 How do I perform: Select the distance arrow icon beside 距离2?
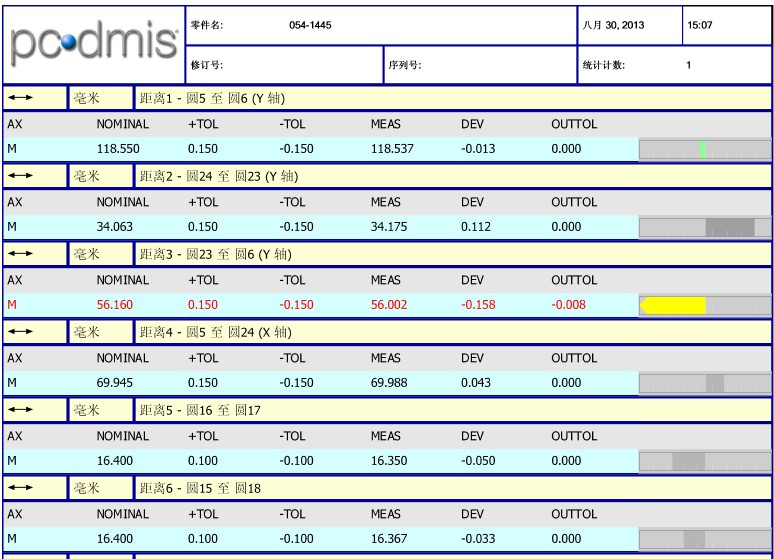click(20, 176)
